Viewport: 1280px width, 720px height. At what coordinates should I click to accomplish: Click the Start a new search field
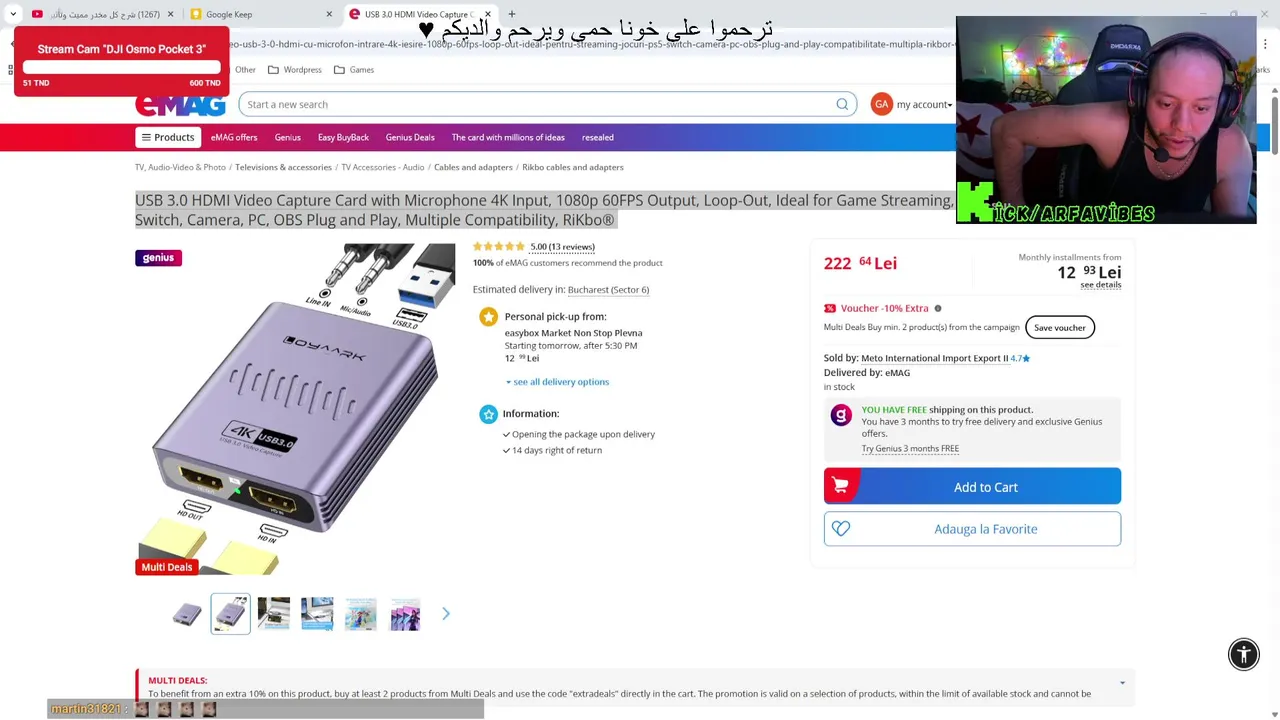click(538, 104)
